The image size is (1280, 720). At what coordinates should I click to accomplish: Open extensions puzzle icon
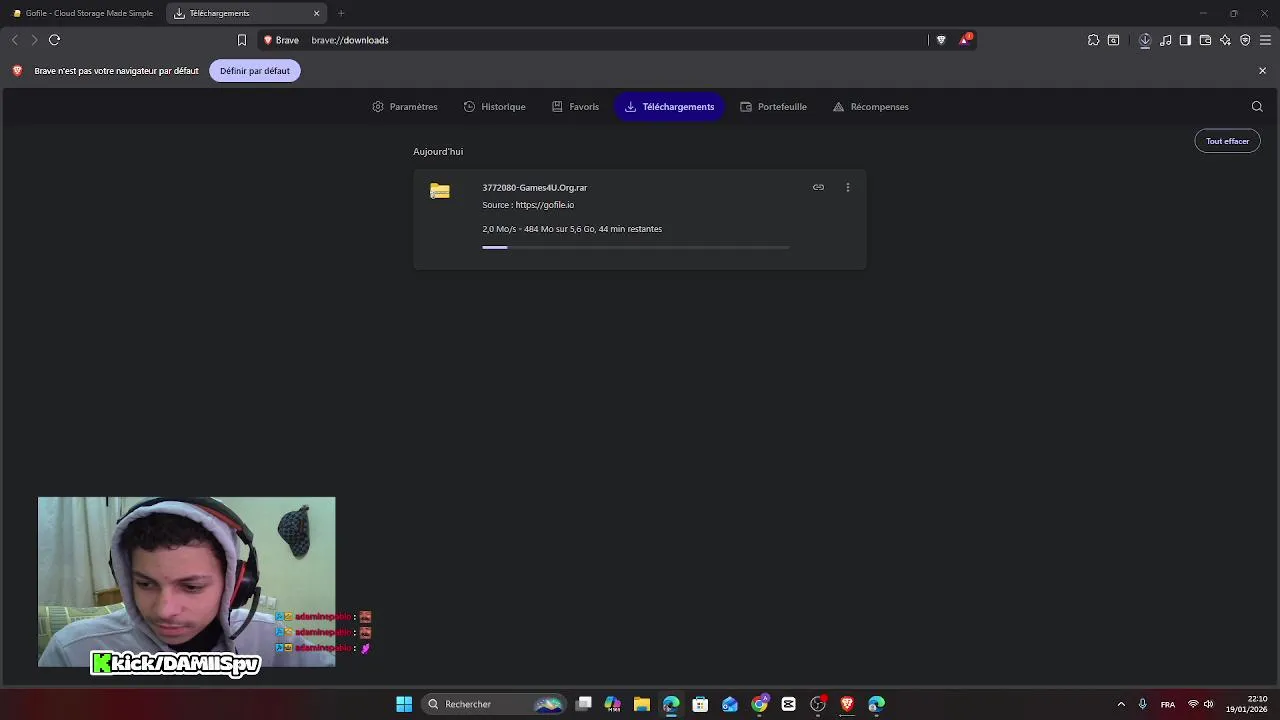(x=1093, y=40)
